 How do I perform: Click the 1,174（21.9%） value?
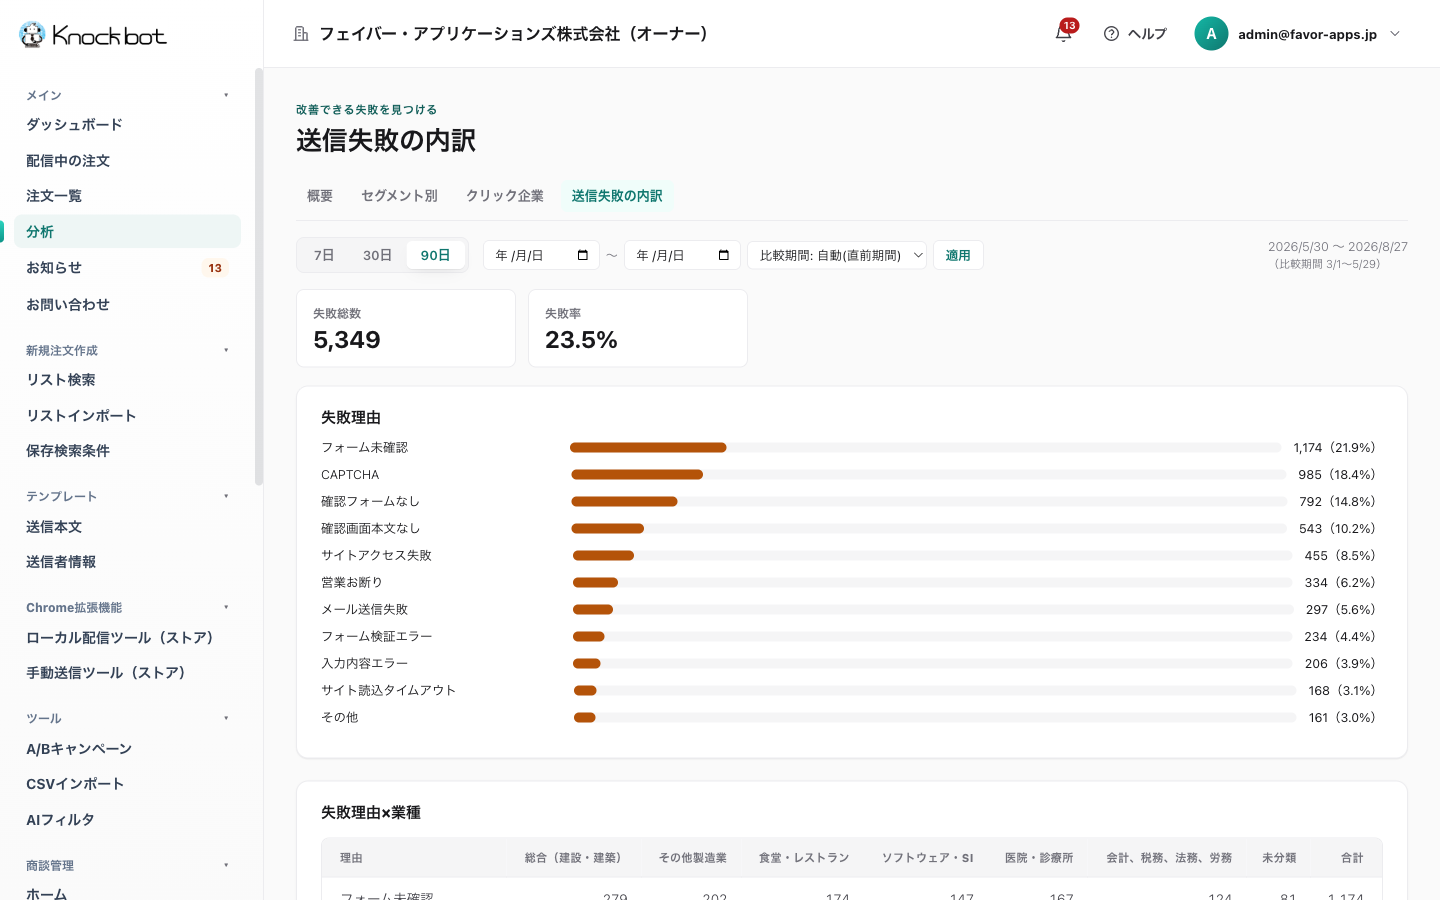tap(1334, 447)
